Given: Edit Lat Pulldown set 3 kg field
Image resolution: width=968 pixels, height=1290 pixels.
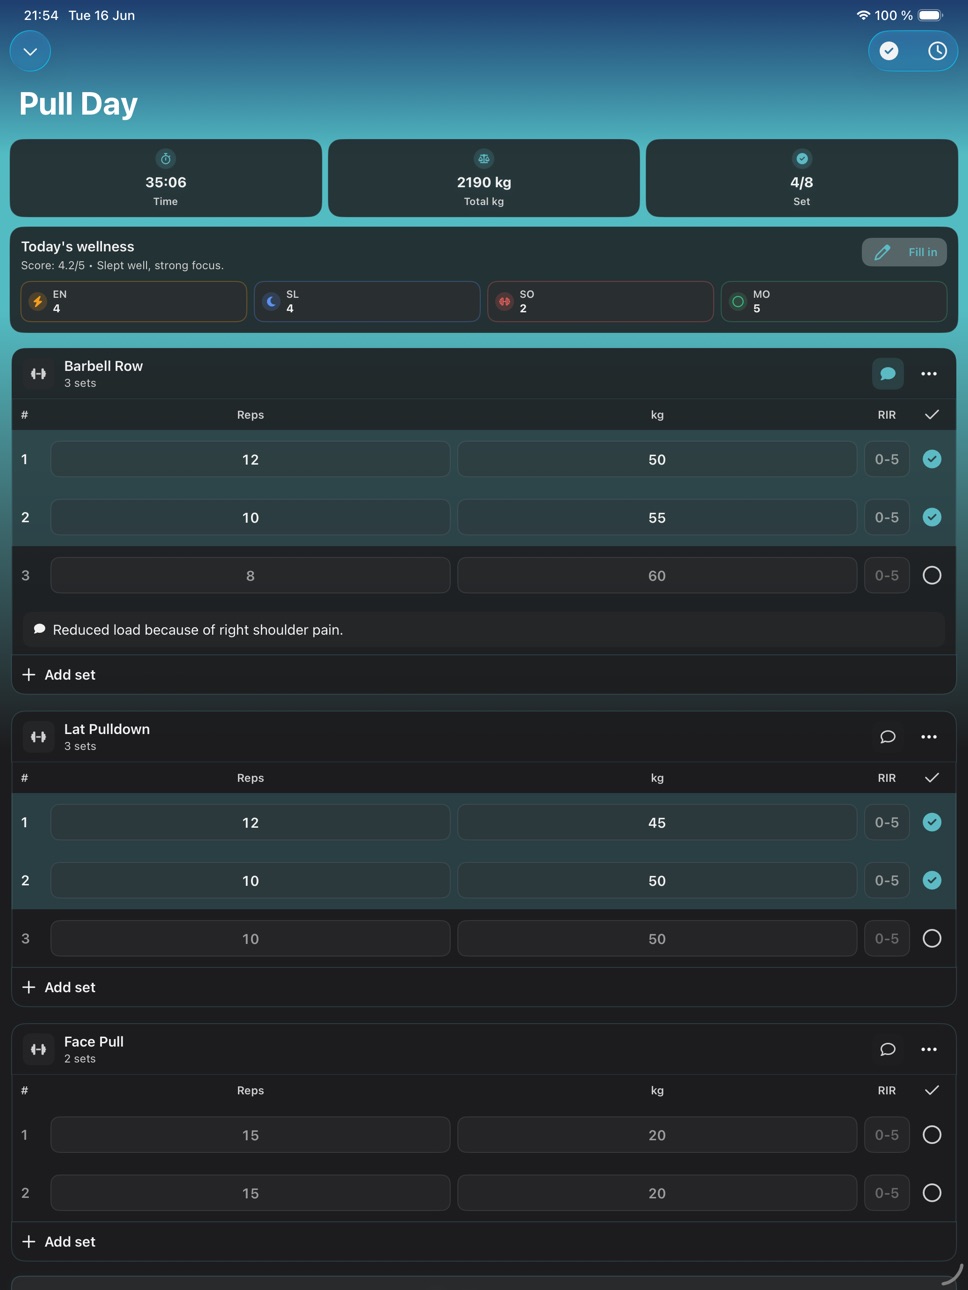Looking at the screenshot, I should point(657,938).
